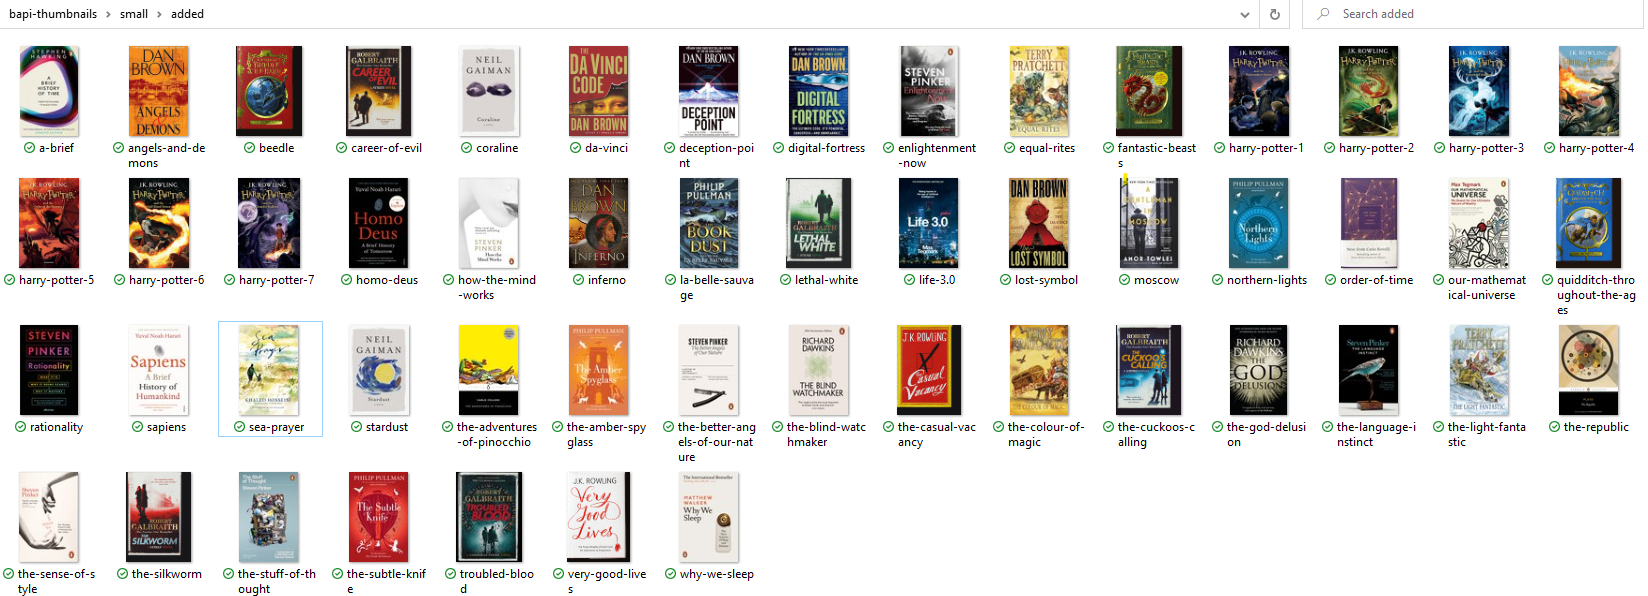Click the how-the-mind-works file name
The width and height of the screenshot is (1648, 596).
(497, 288)
